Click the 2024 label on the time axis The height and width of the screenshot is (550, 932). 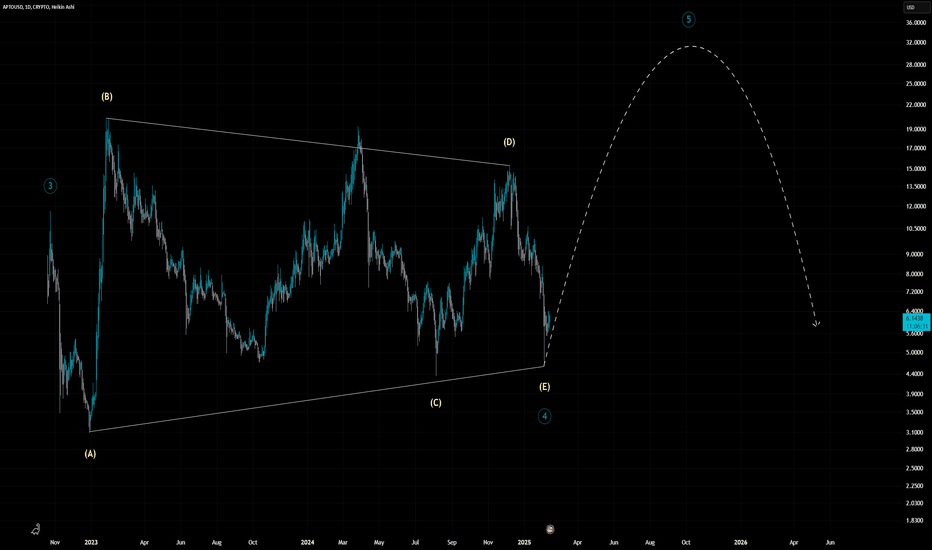(x=307, y=542)
